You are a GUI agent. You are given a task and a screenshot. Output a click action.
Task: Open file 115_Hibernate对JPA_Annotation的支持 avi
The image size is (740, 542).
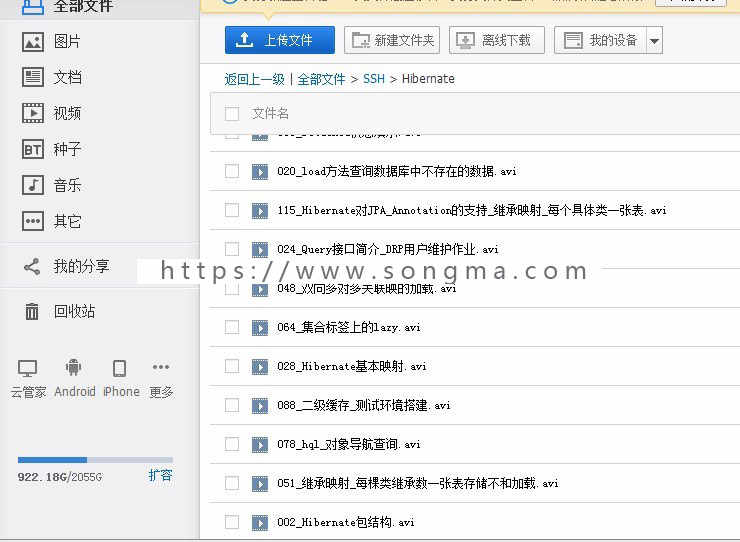472,210
